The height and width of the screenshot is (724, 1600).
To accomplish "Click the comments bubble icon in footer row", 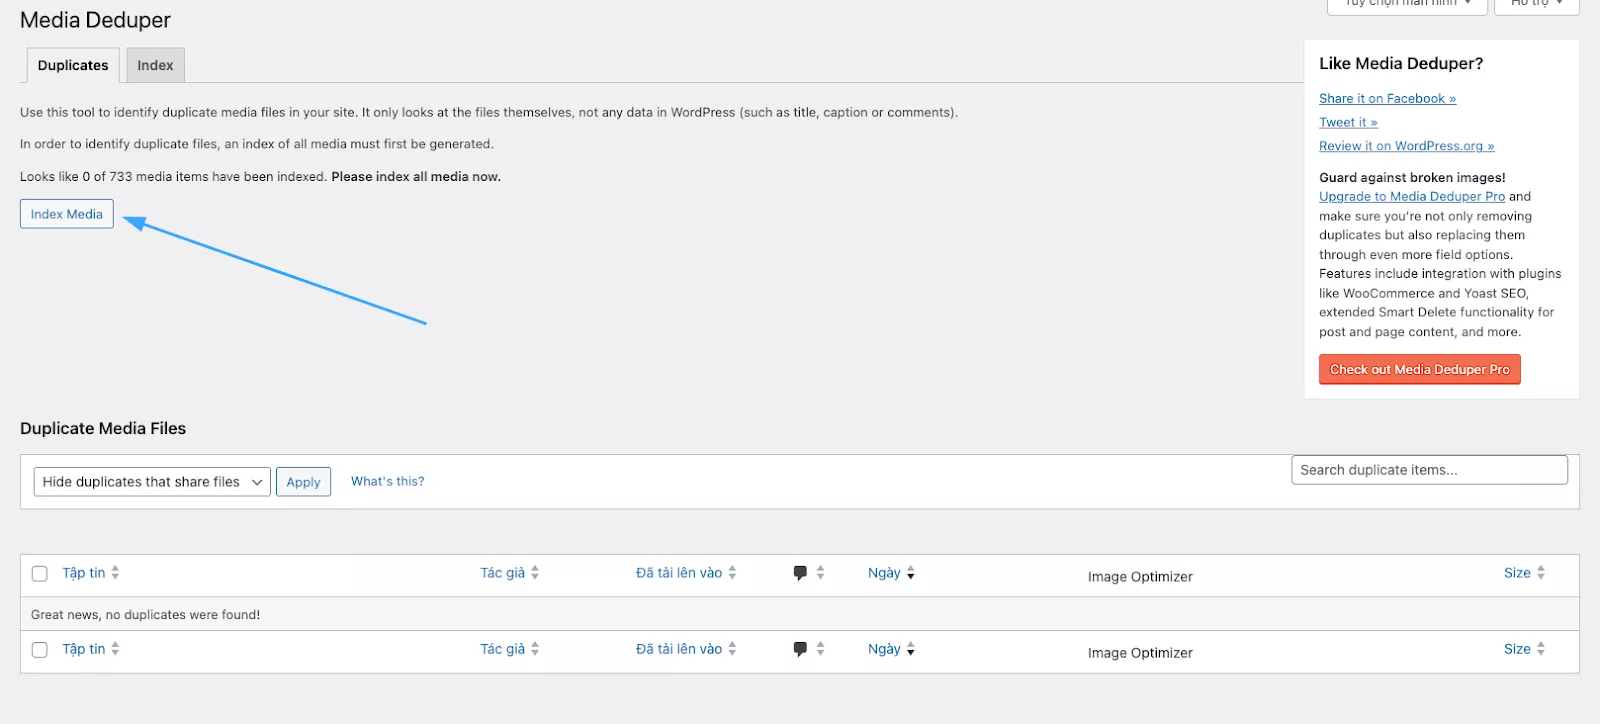I will coord(800,649).
